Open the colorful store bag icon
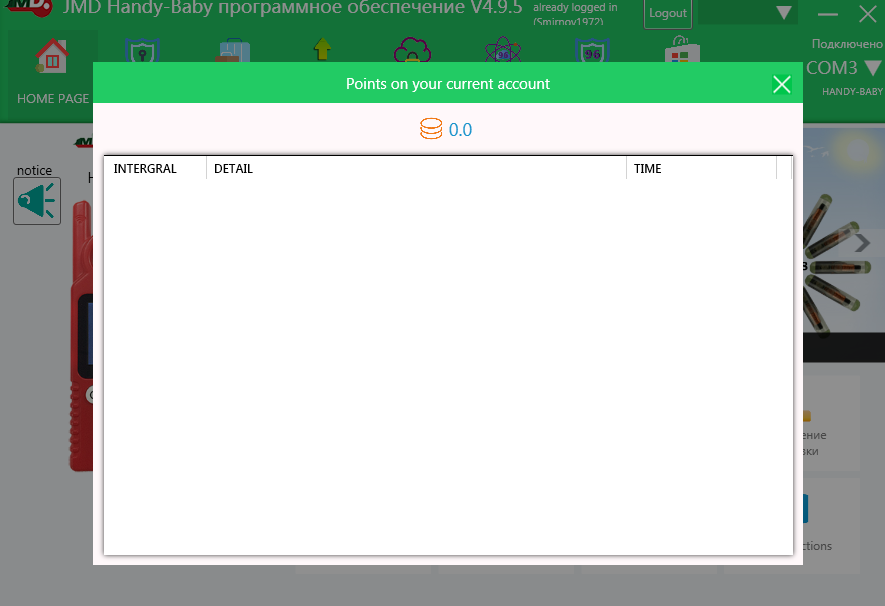The image size is (885, 606). click(682, 49)
